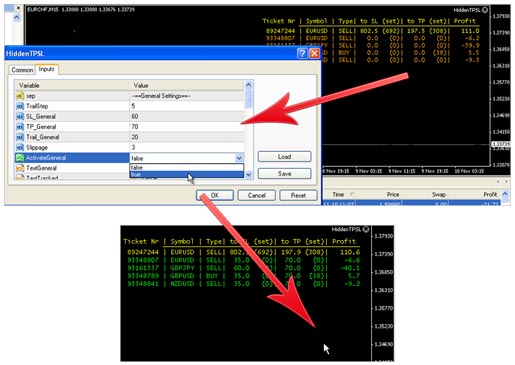Screen dimensions: 515x365
Task: Click the '10 Nov 03:15' time axis label
Action: coord(469,171)
